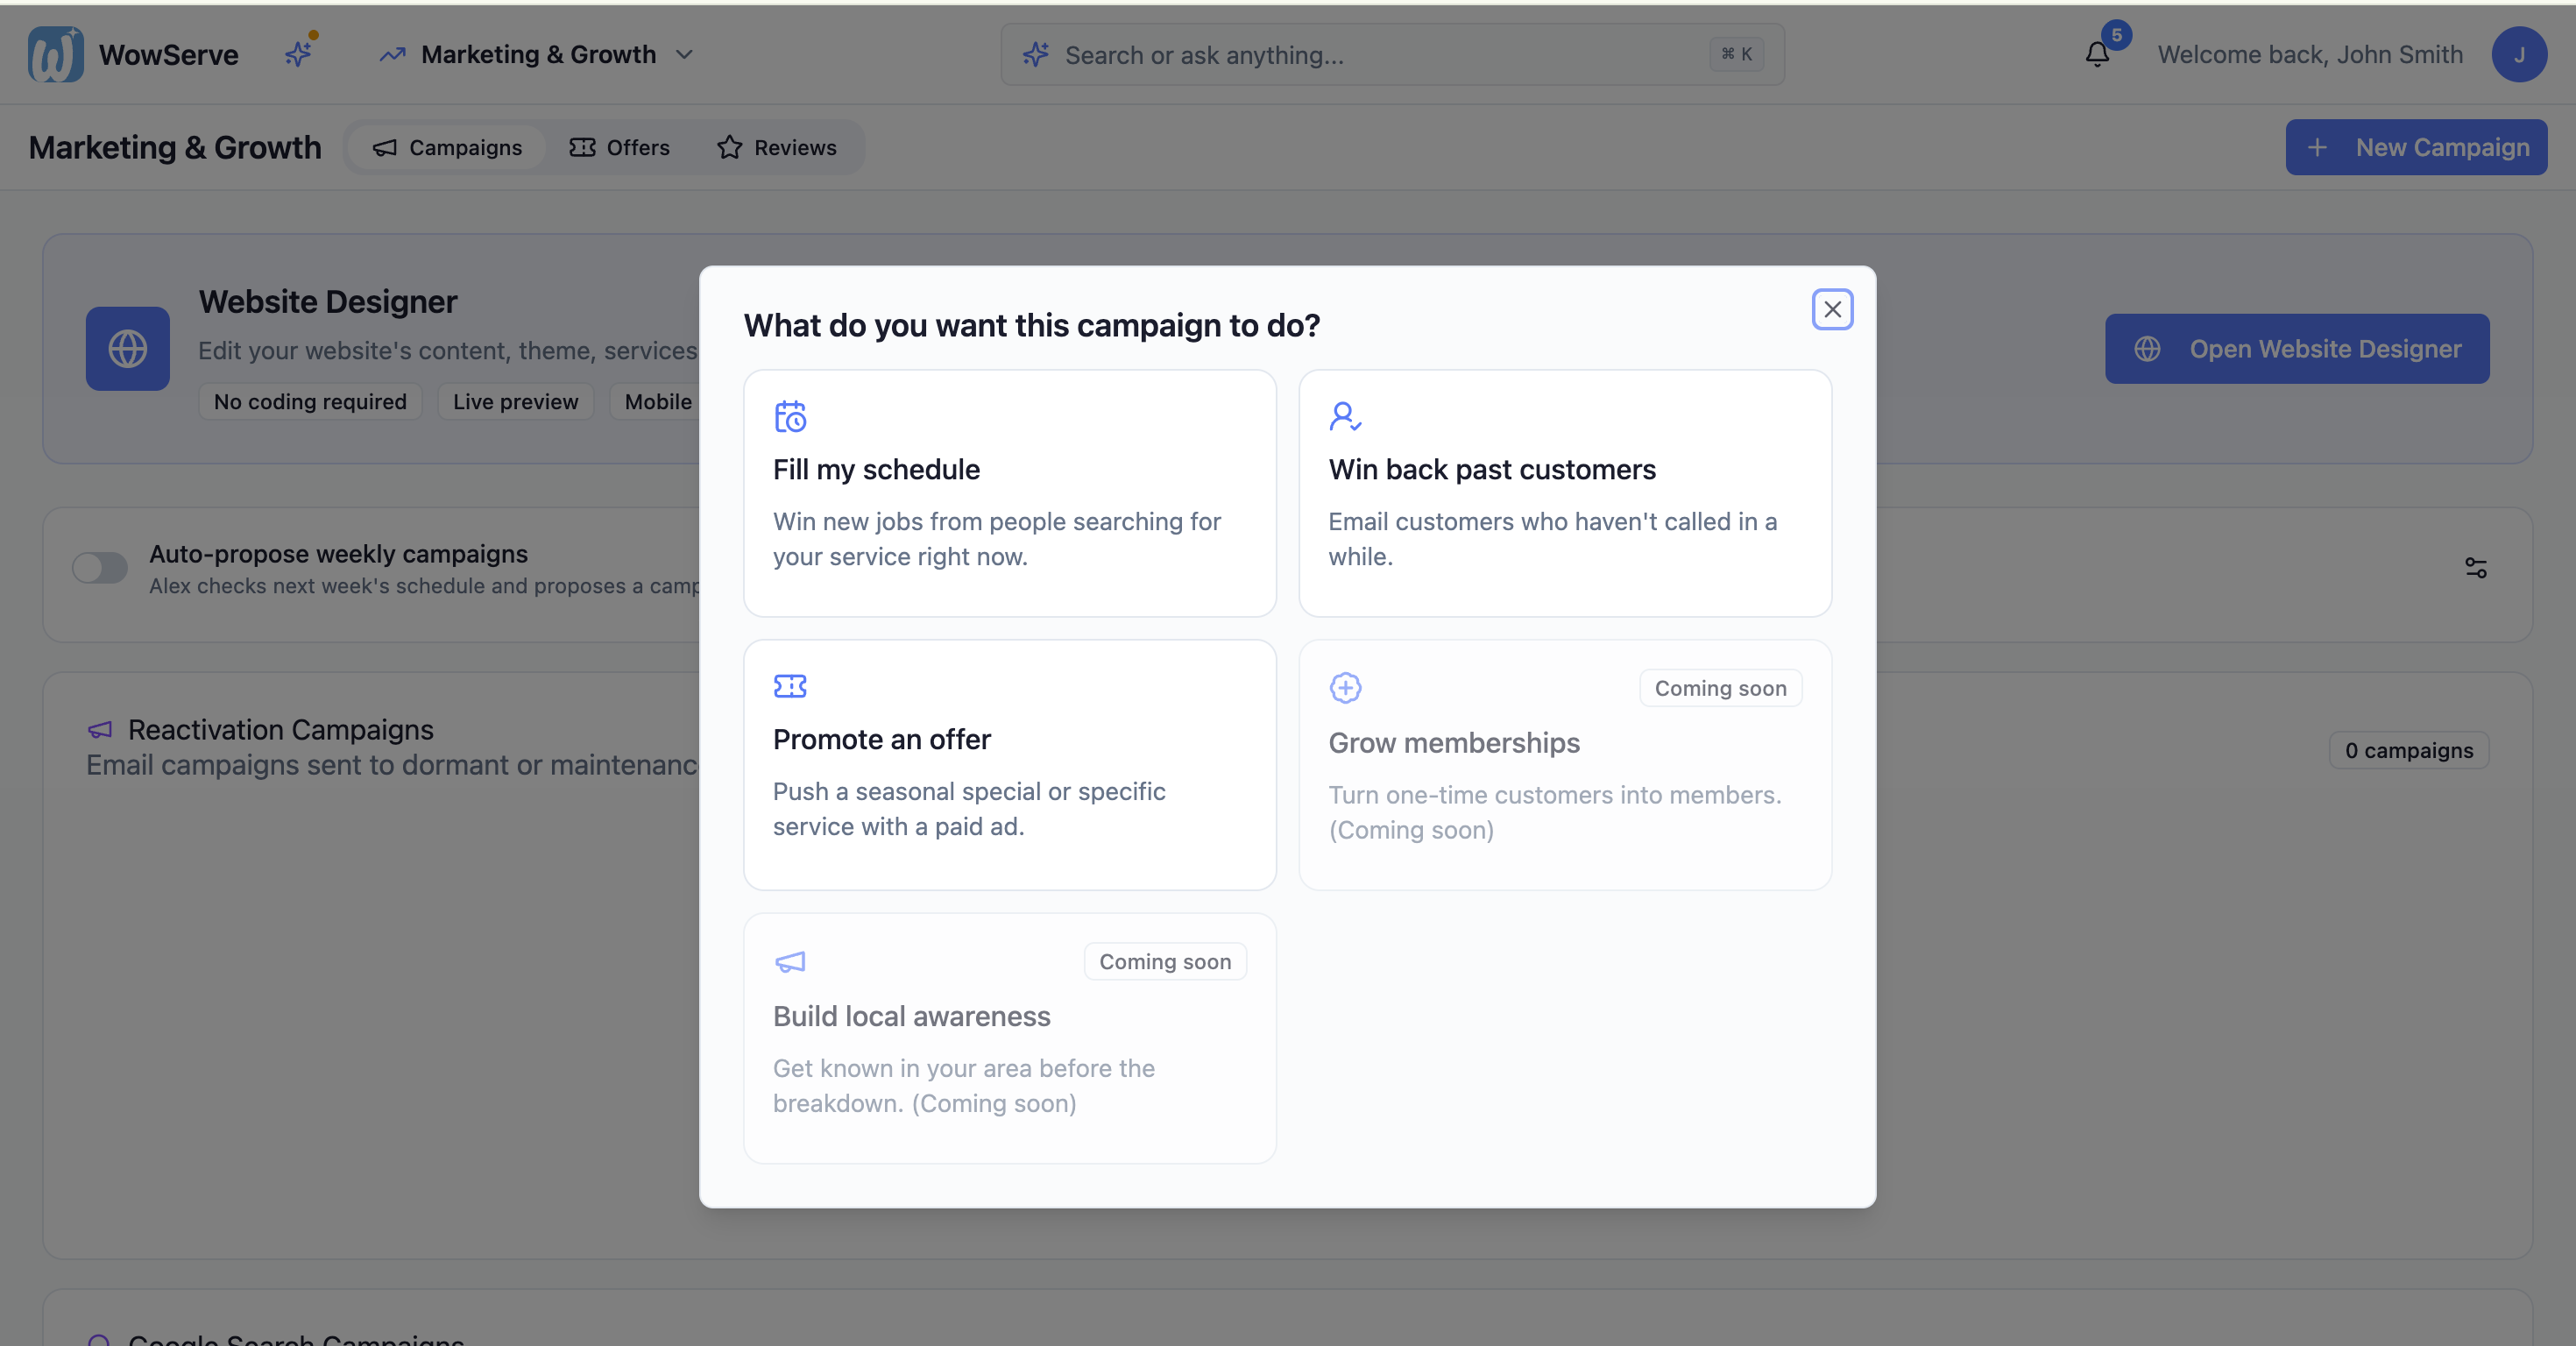Toggle Auto-propose weekly campaigns switch
Viewport: 2576px width, 1346px height.
pyautogui.click(x=100, y=568)
